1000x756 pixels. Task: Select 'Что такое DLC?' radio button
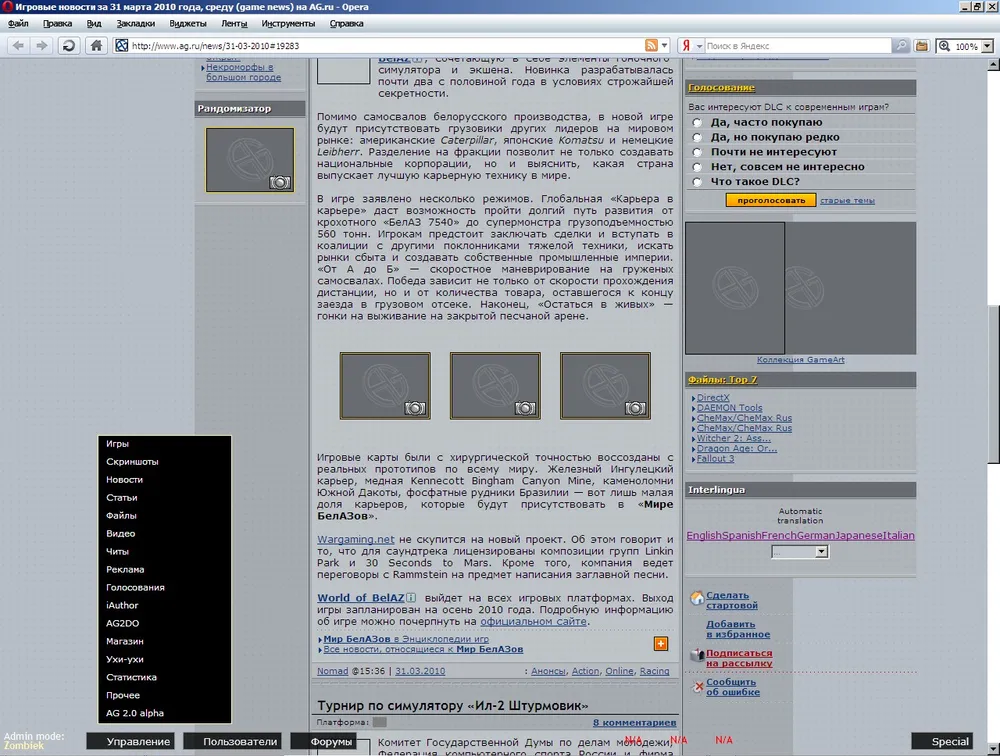click(697, 182)
